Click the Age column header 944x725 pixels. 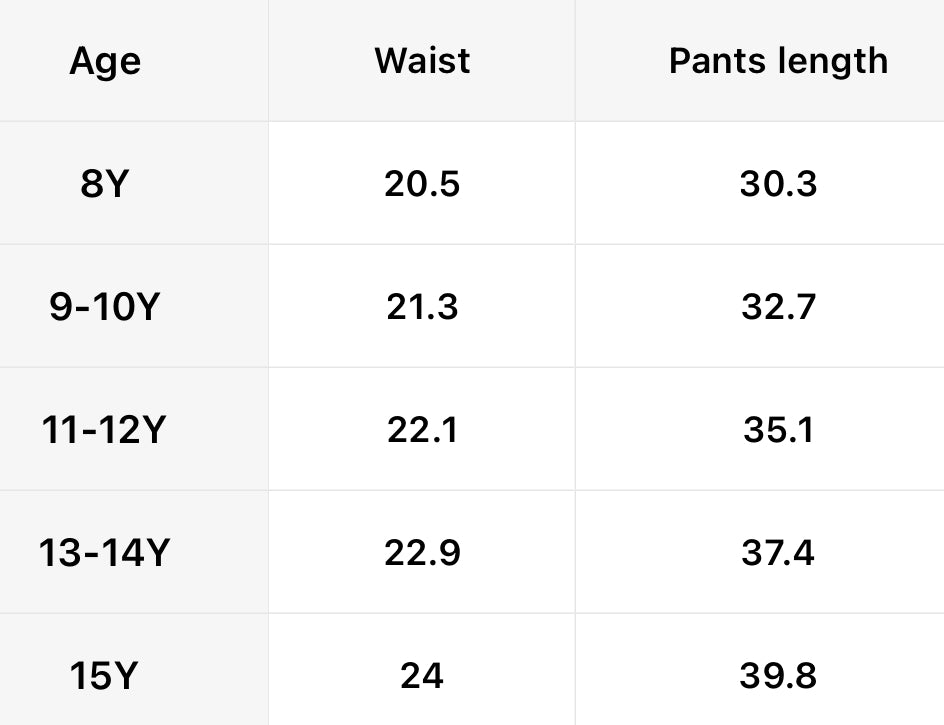pyautogui.click(x=105, y=62)
